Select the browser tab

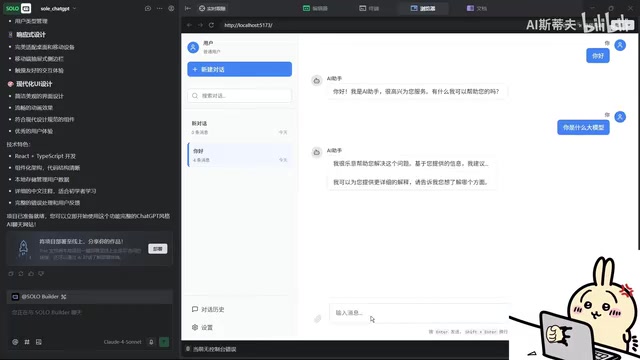tap(423, 8)
